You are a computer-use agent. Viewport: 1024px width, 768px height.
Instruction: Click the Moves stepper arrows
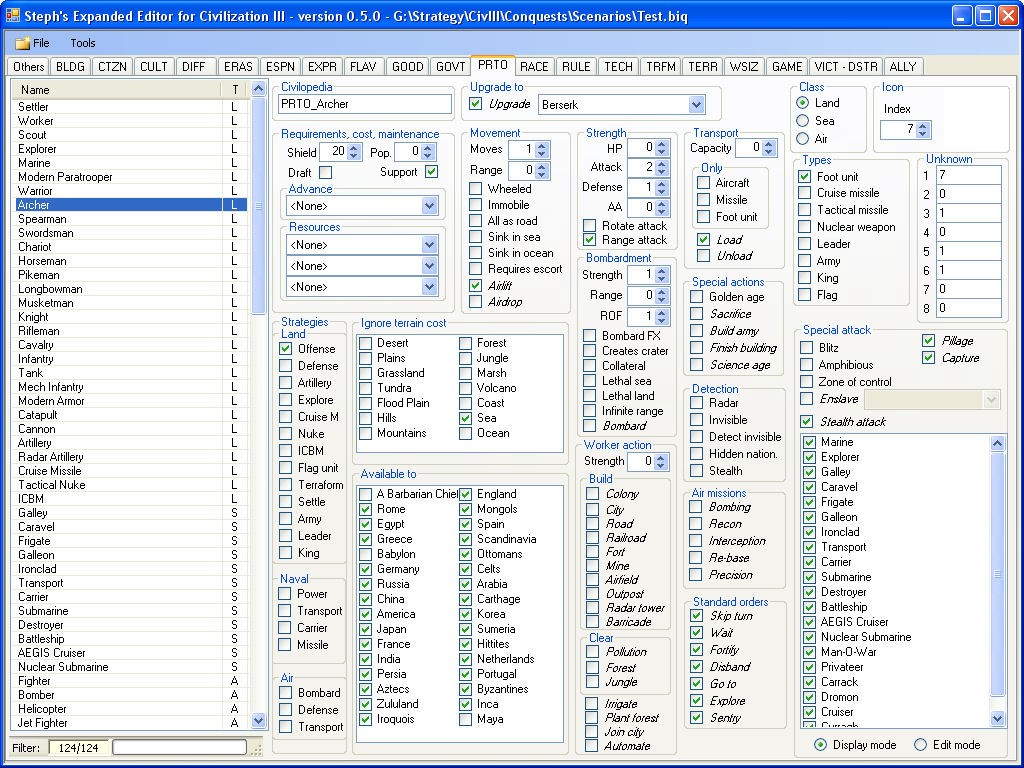pos(541,150)
